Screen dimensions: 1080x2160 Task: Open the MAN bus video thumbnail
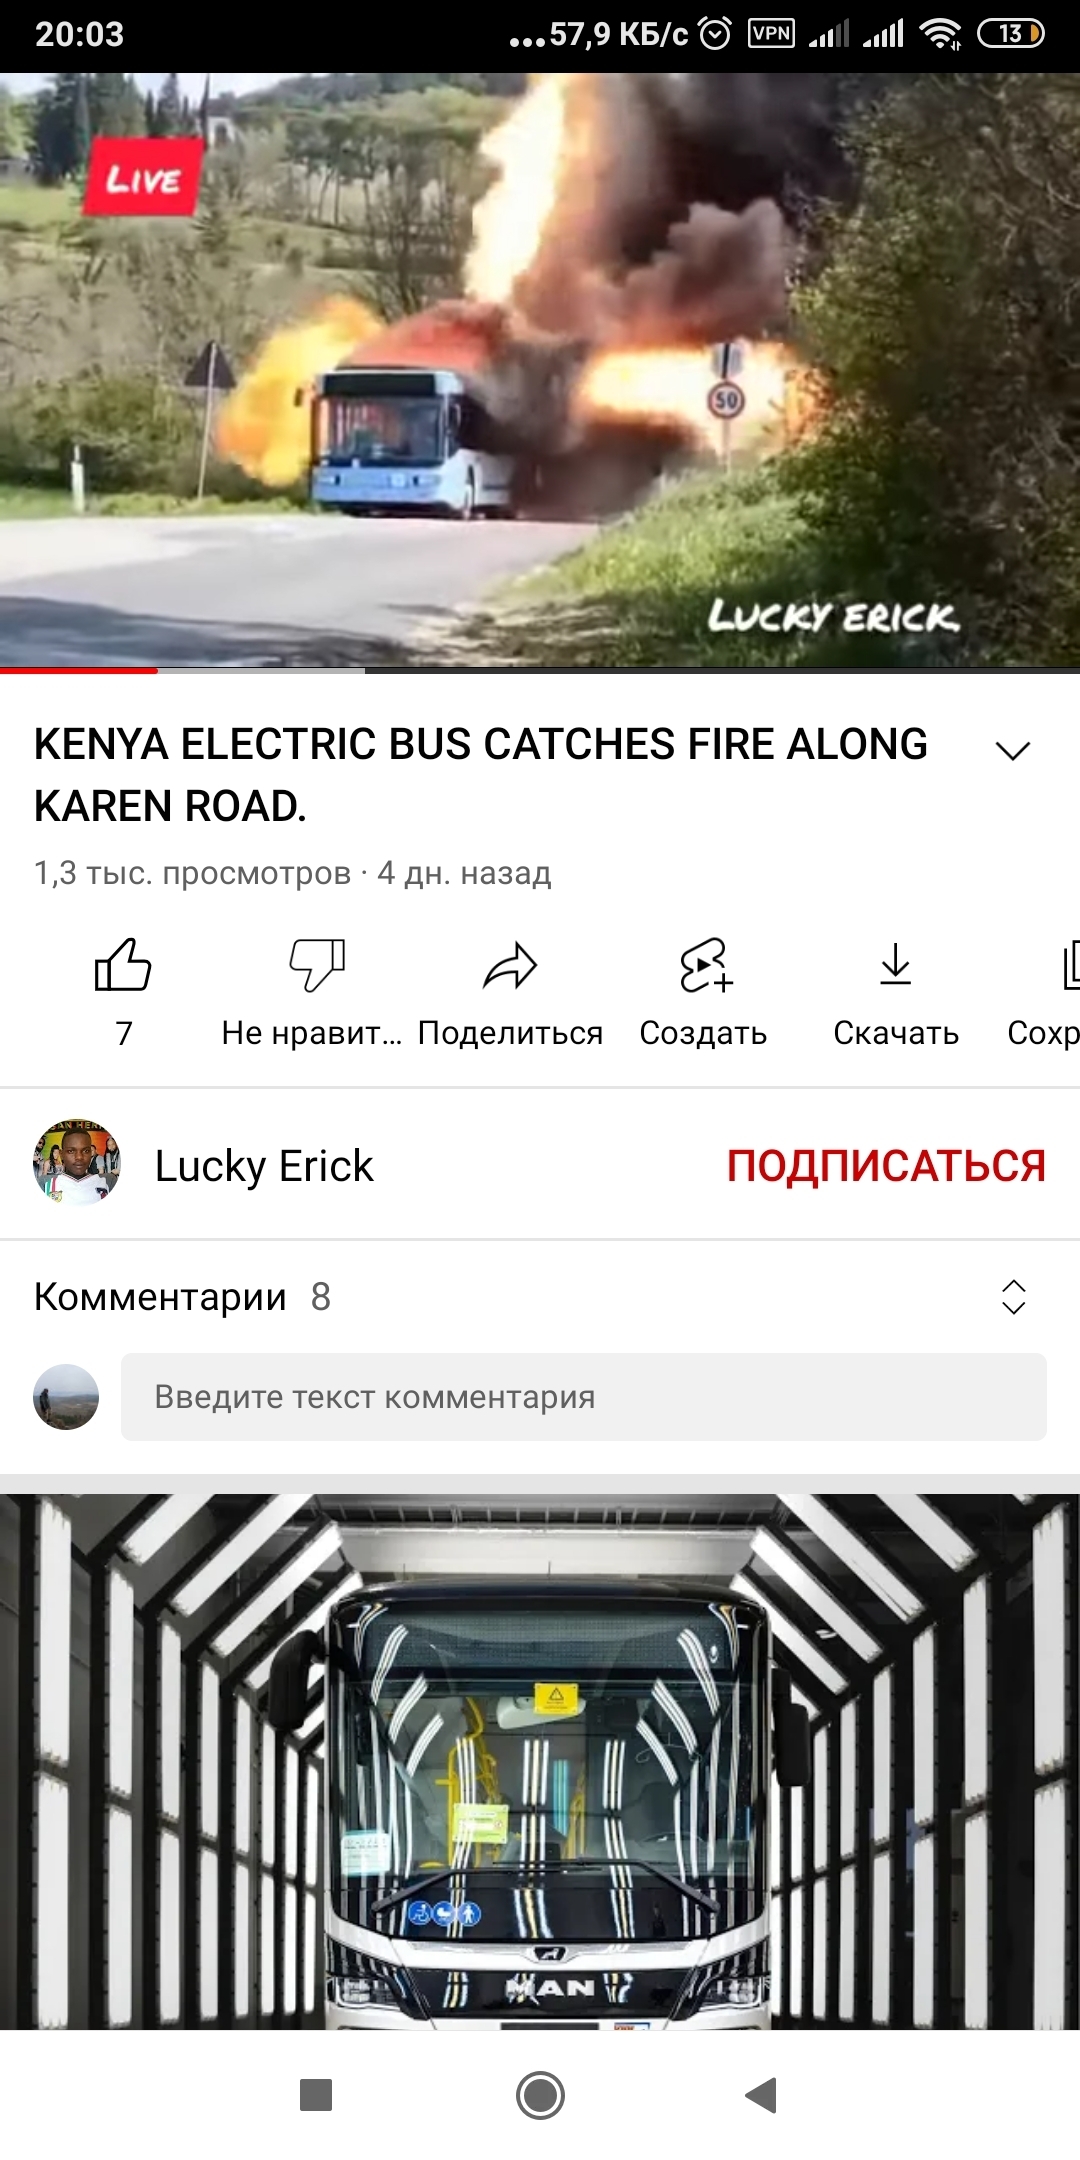[540, 1762]
